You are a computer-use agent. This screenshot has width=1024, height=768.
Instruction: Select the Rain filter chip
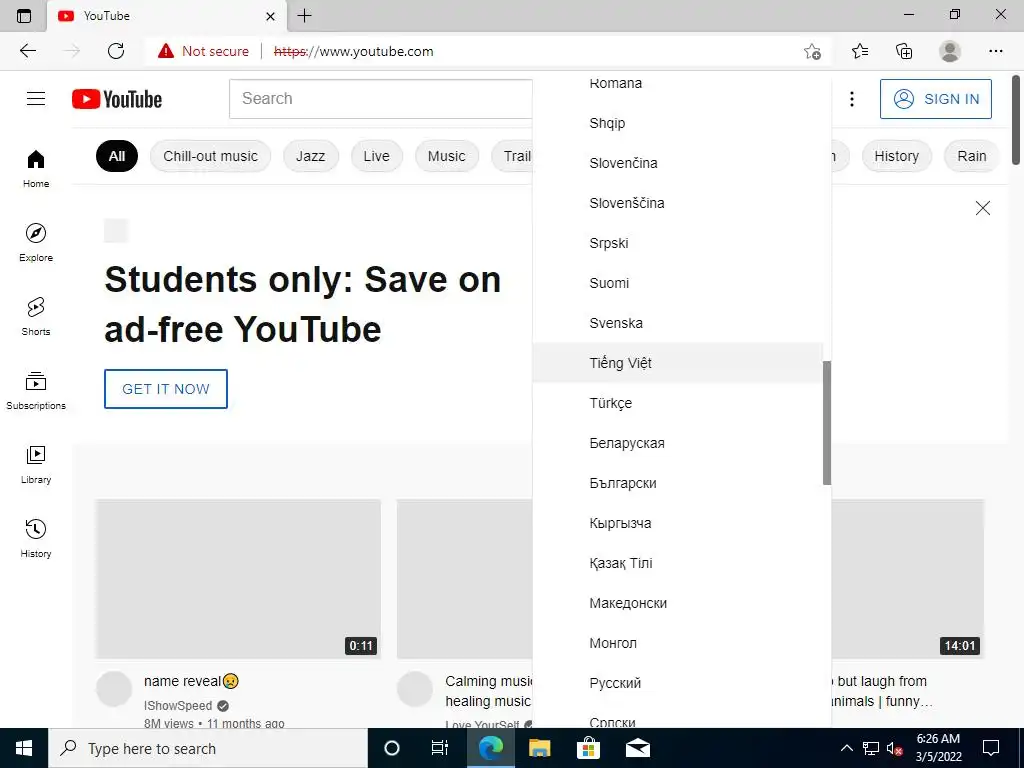(x=972, y=156)
